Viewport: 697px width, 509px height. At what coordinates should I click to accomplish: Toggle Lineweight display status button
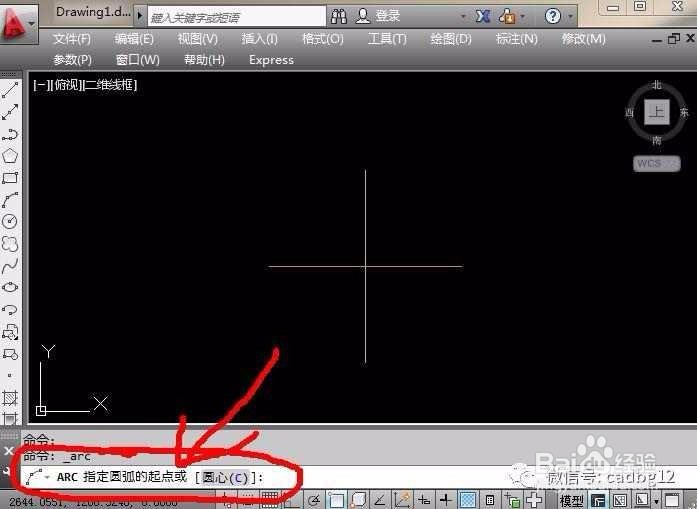(x=446, y=501)
